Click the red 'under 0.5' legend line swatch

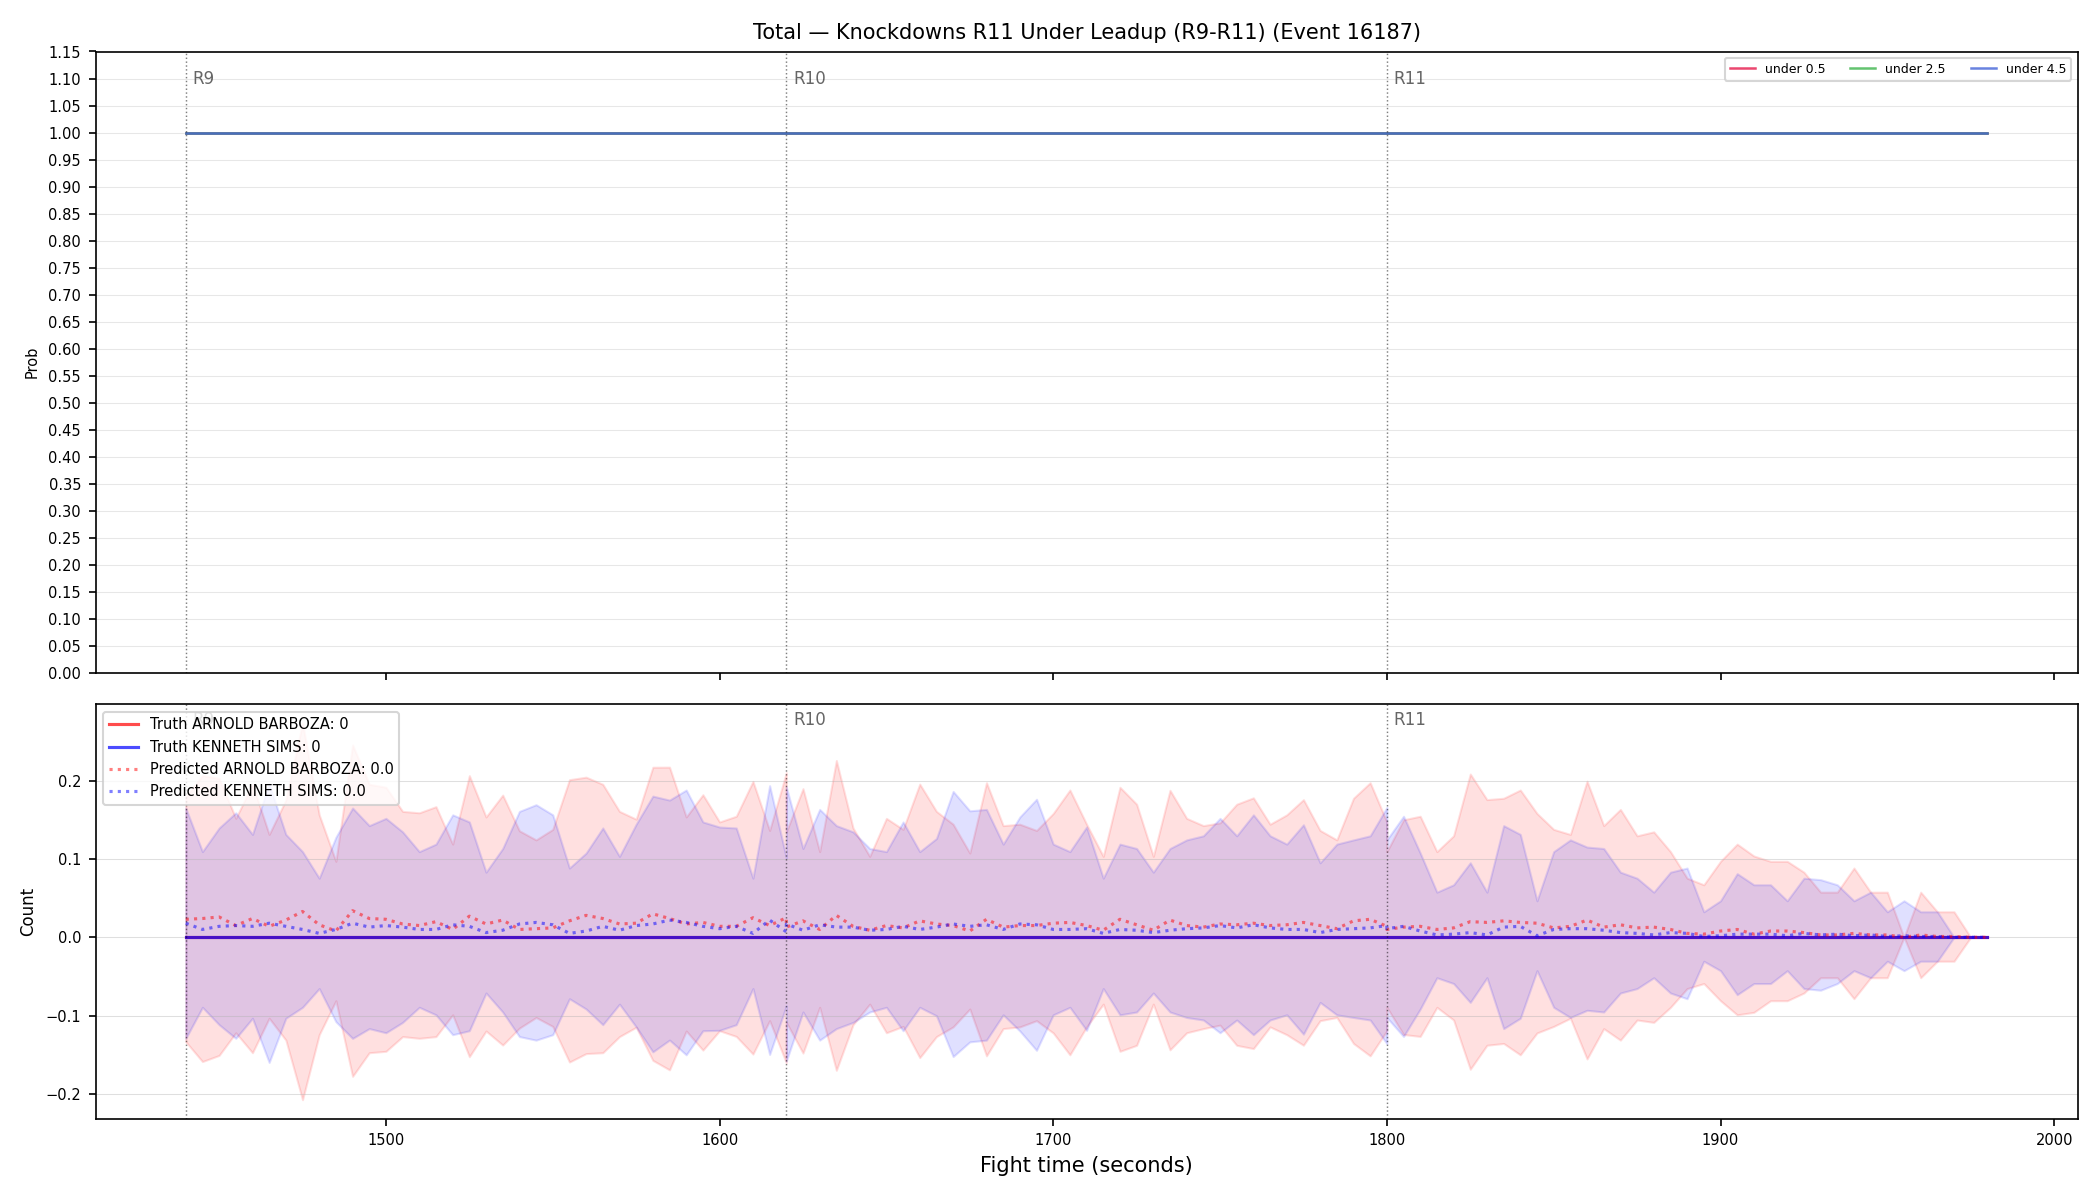pos(1743,69)
